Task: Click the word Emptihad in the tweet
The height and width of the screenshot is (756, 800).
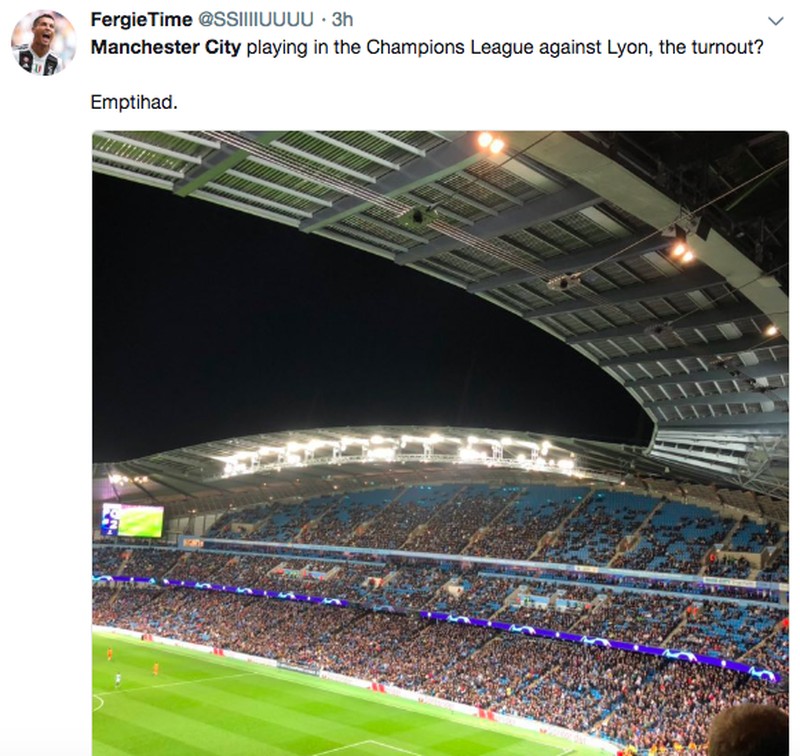Action: click(134, 102)
